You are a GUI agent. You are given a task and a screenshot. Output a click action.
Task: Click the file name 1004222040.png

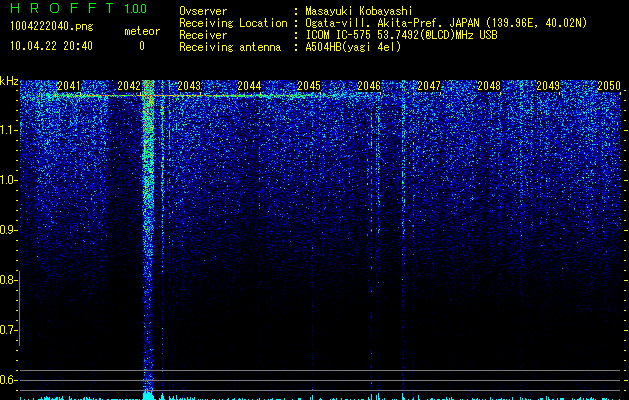[x=52, y=27]
